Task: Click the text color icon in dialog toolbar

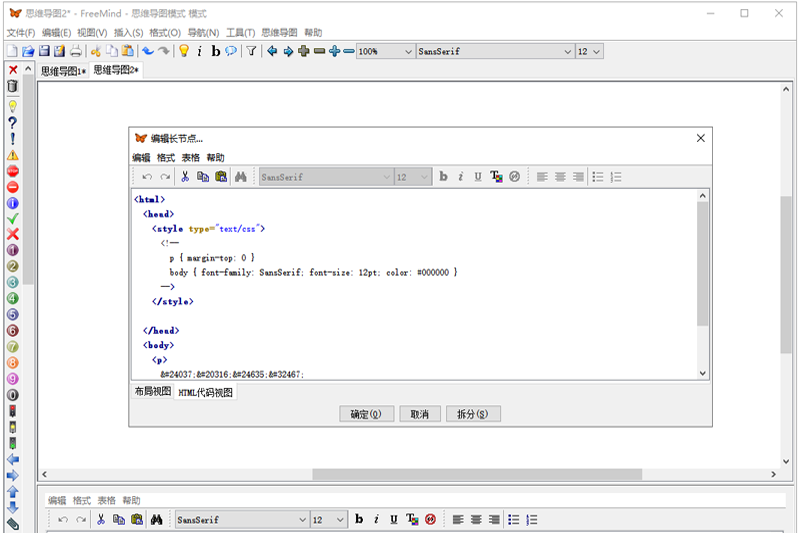Action: pyautogui.click(x=496, y=177)
